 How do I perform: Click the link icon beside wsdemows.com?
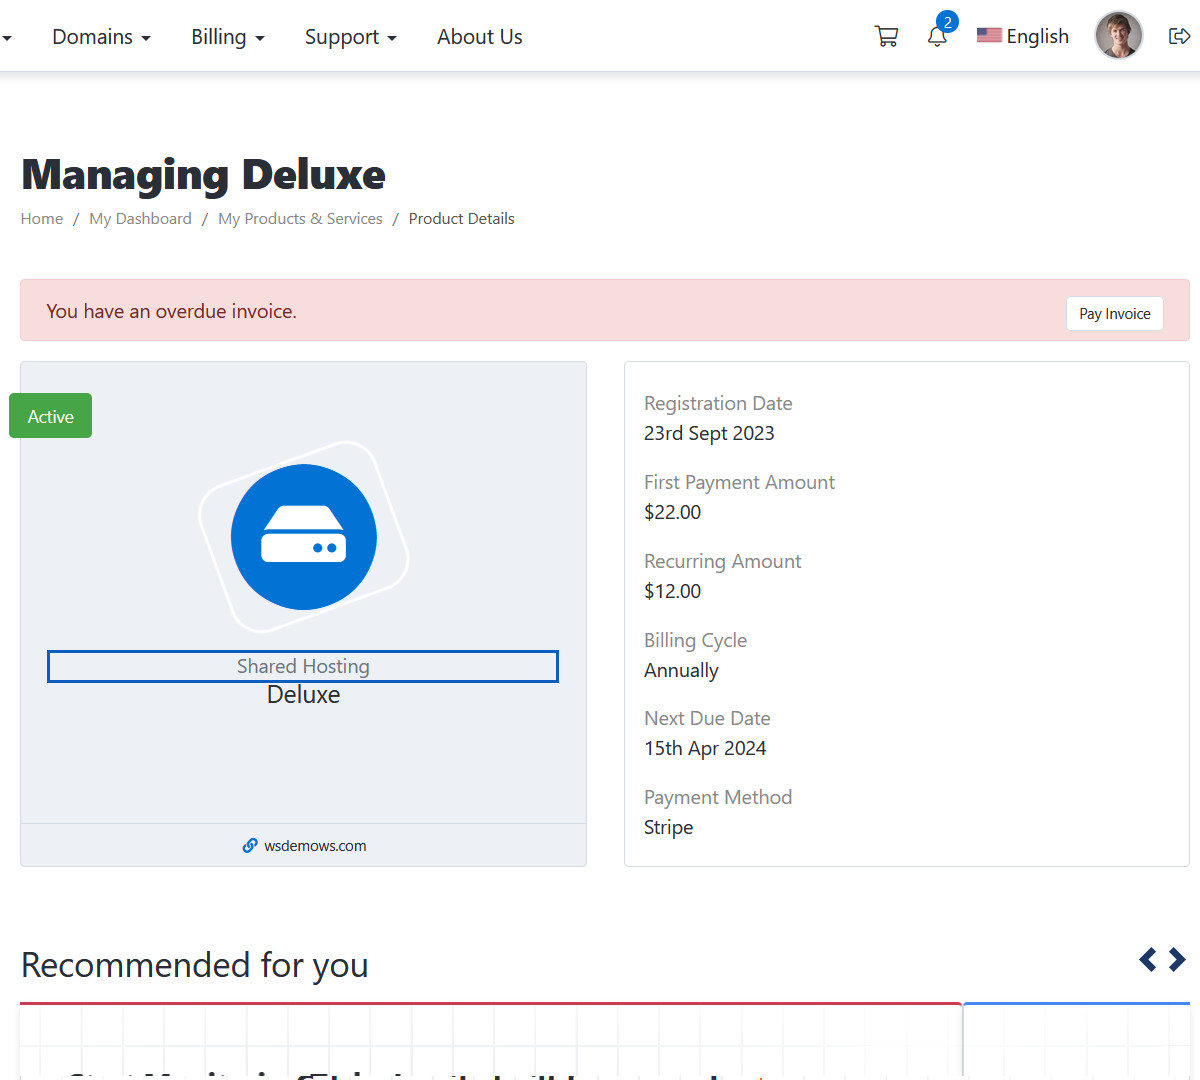pyautogui.click(x=250, y=846)
